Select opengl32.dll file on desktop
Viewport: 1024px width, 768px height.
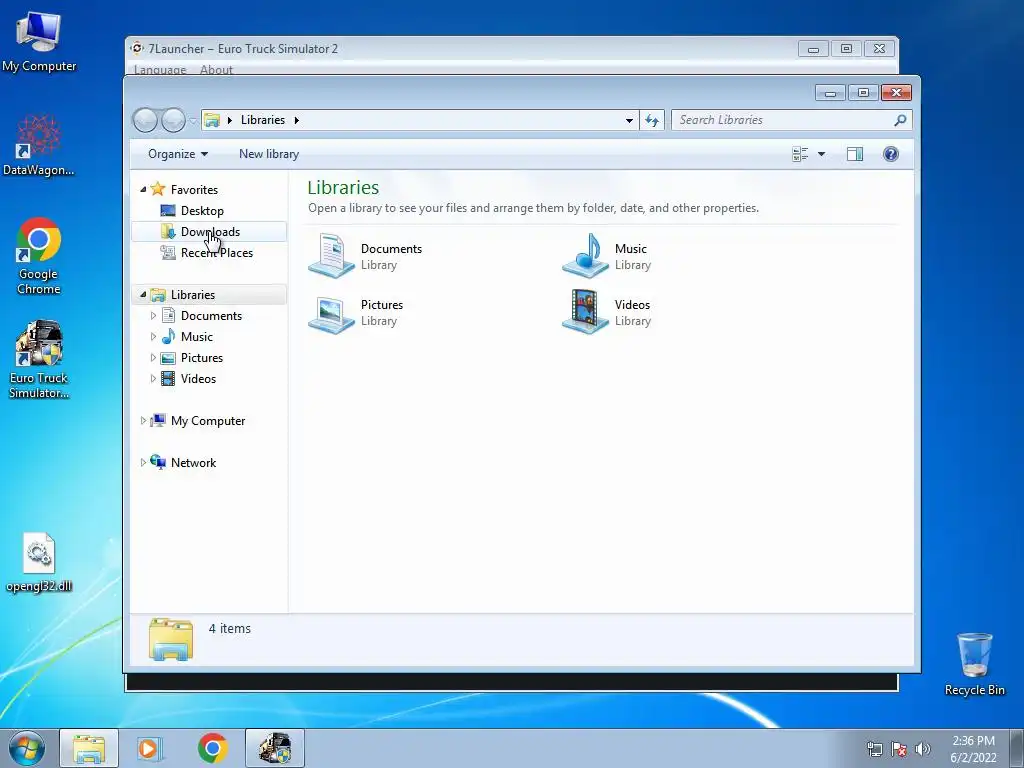tap(39, 563)
